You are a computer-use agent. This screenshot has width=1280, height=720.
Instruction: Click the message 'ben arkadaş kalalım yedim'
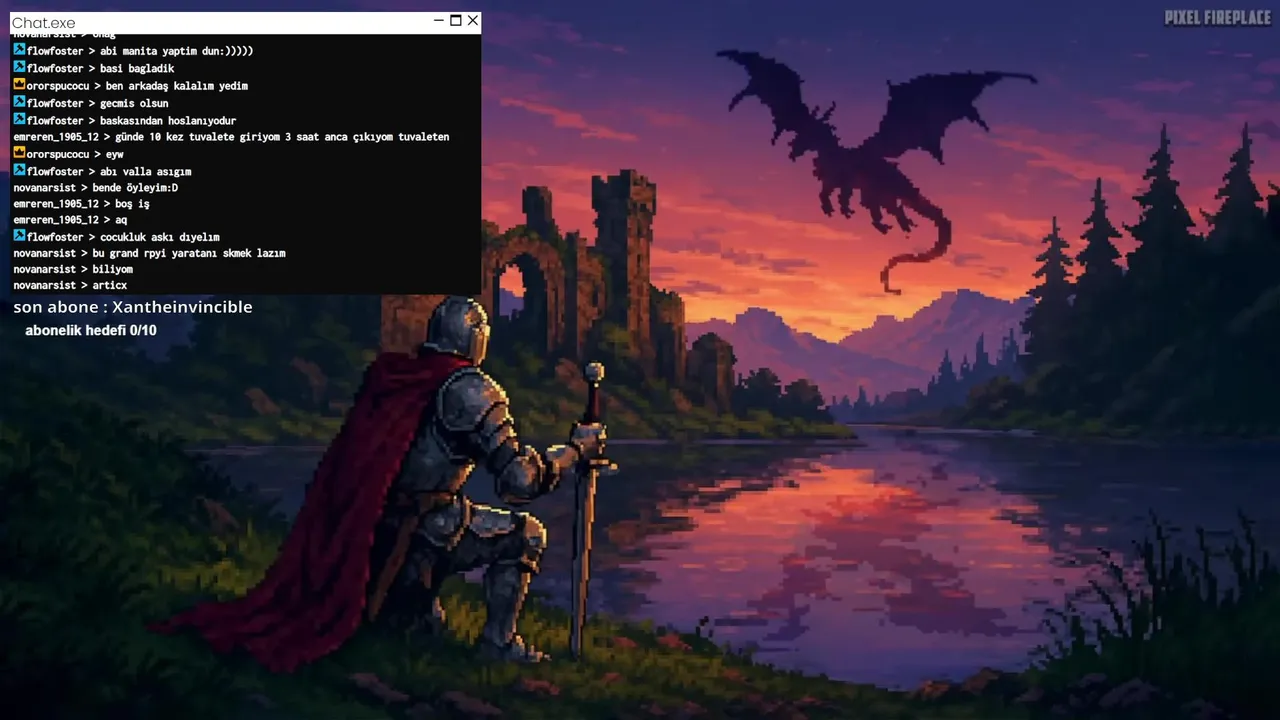[177, 86]
